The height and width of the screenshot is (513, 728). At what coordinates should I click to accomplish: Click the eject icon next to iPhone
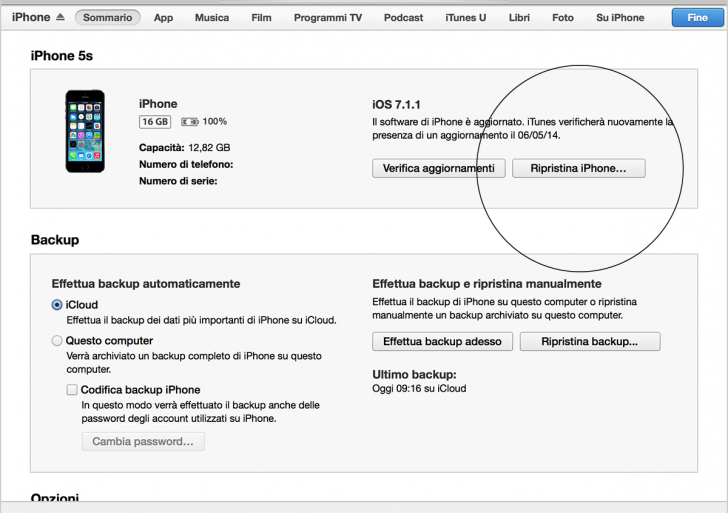tap(60, 18)
